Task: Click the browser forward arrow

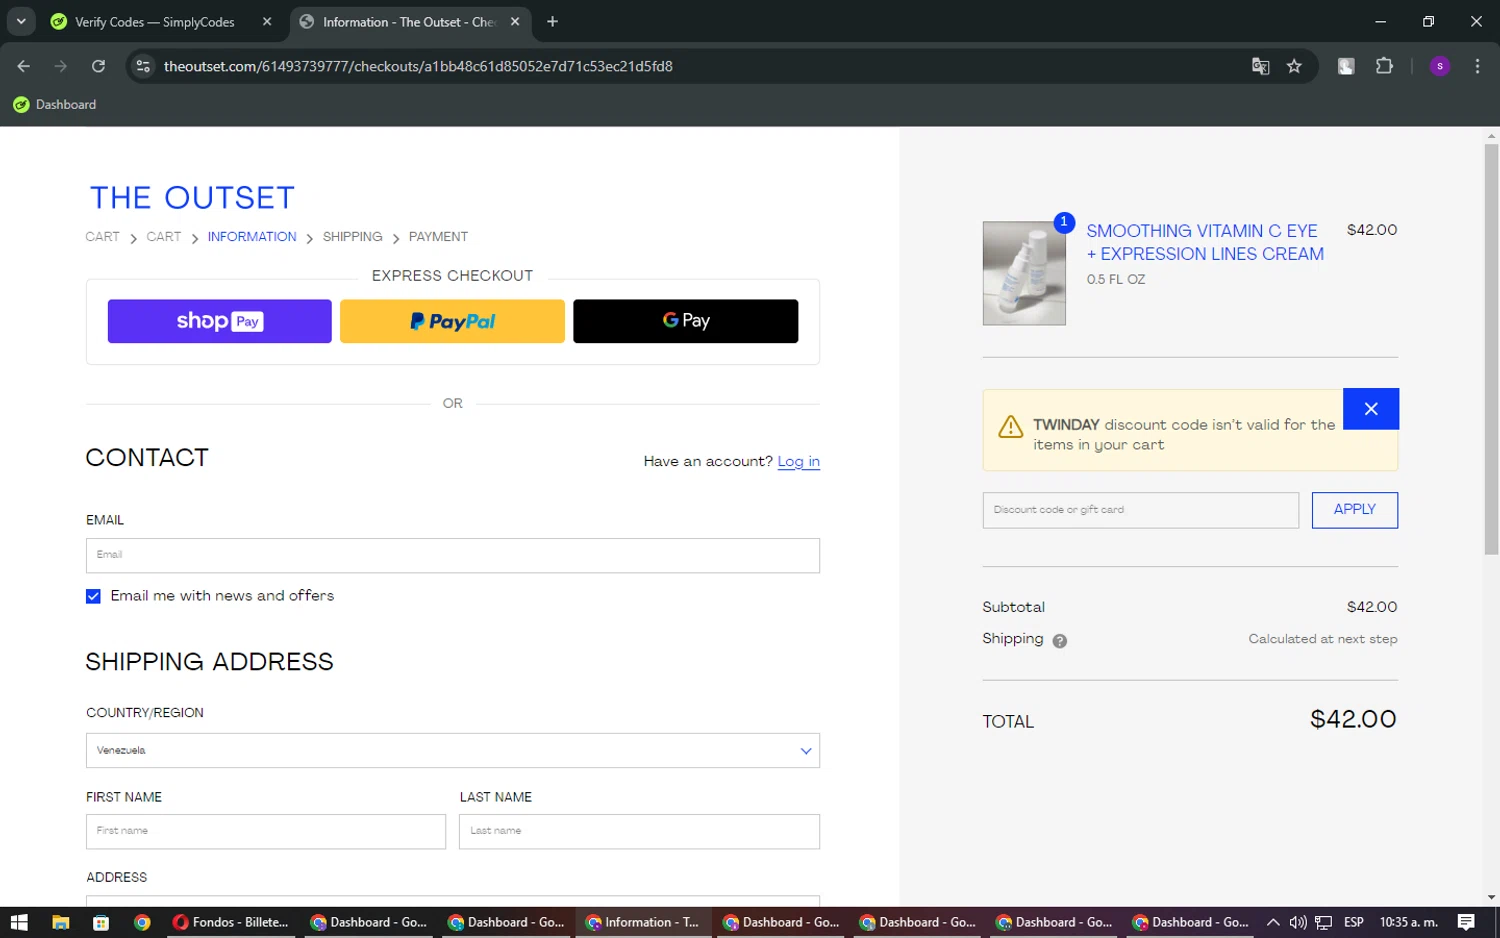Action: coord(61,66)
